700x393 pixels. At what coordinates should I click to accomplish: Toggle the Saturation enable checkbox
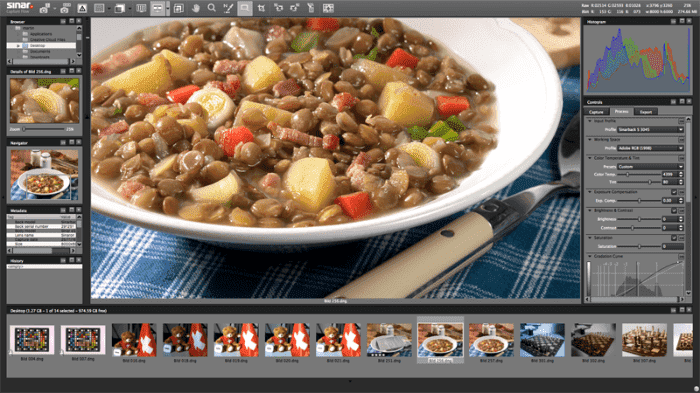point(674,238)
